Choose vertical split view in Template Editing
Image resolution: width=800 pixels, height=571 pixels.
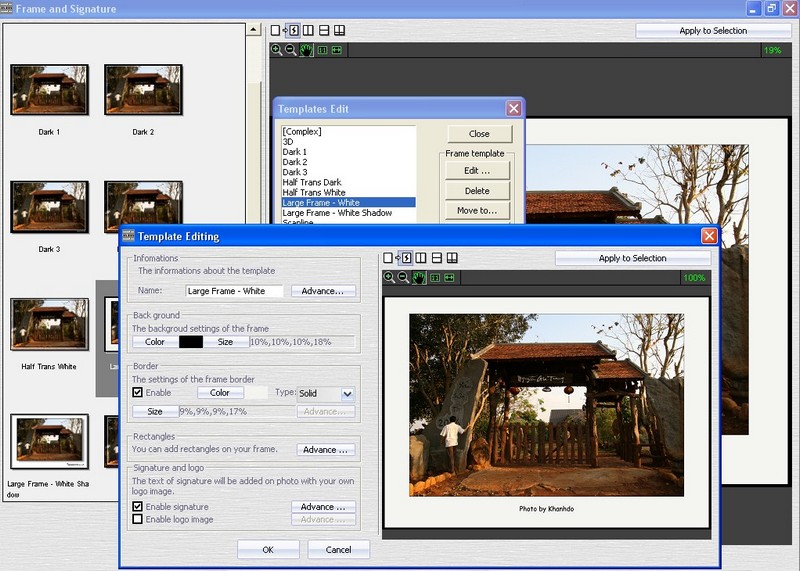(x=421, y=258)
